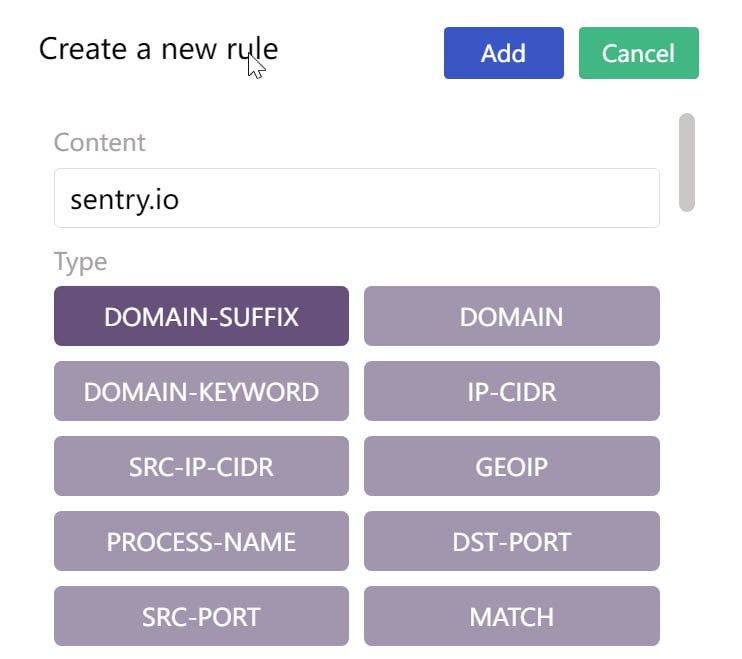Image resolution: width=742 pixels, height=659 pixels.
Task: Click the Type section label
Action: [x=80, y=262]
